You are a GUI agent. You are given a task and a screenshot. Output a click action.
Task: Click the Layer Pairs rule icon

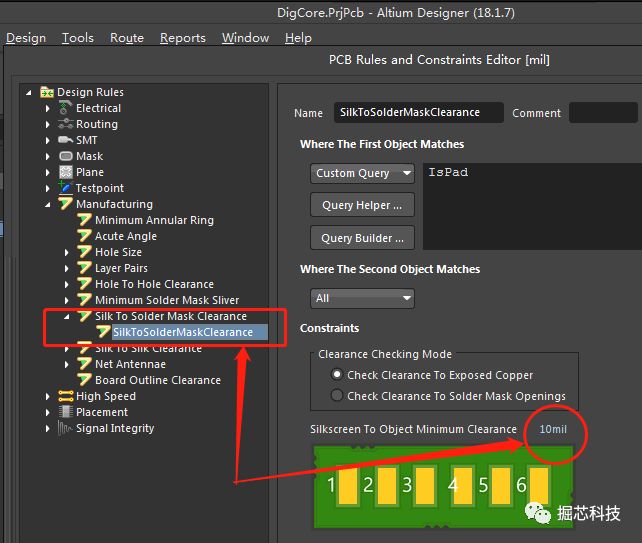(84, 268)
